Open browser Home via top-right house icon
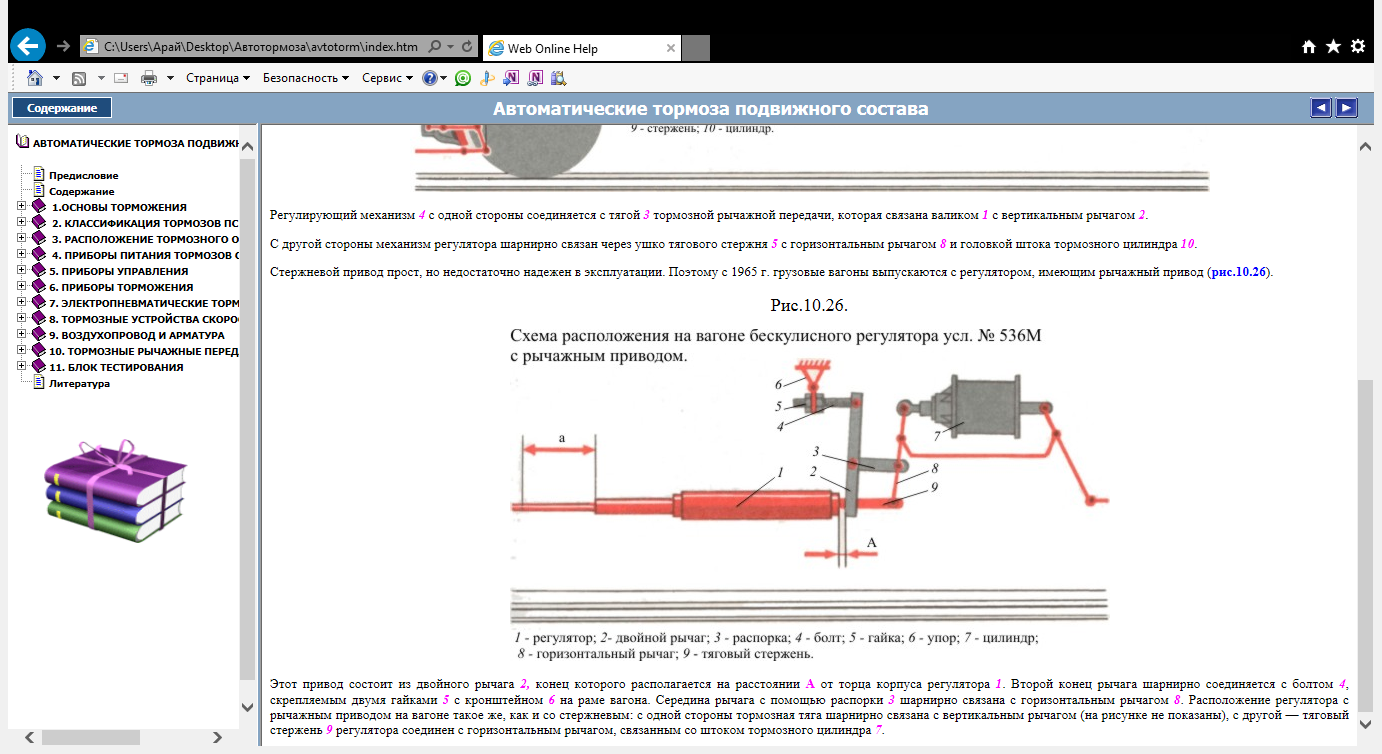This screenshot has width=1382, height=754. coord(1309,47)
